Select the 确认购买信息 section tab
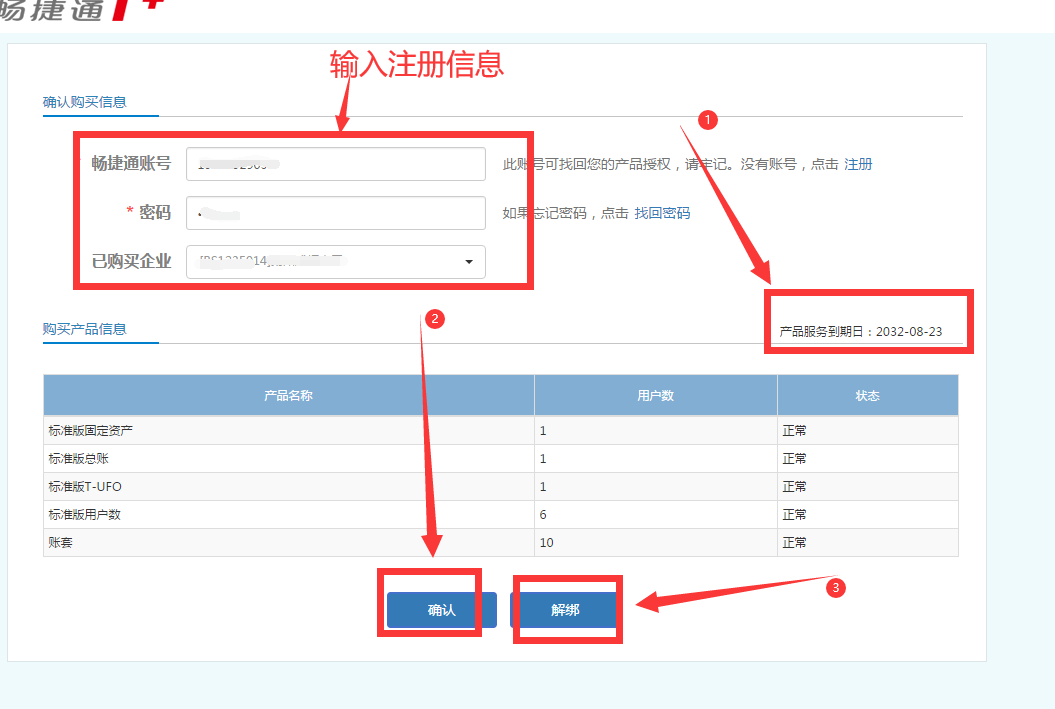The width and height of the screenshot is (1055, 709). (x=85, y=102)
